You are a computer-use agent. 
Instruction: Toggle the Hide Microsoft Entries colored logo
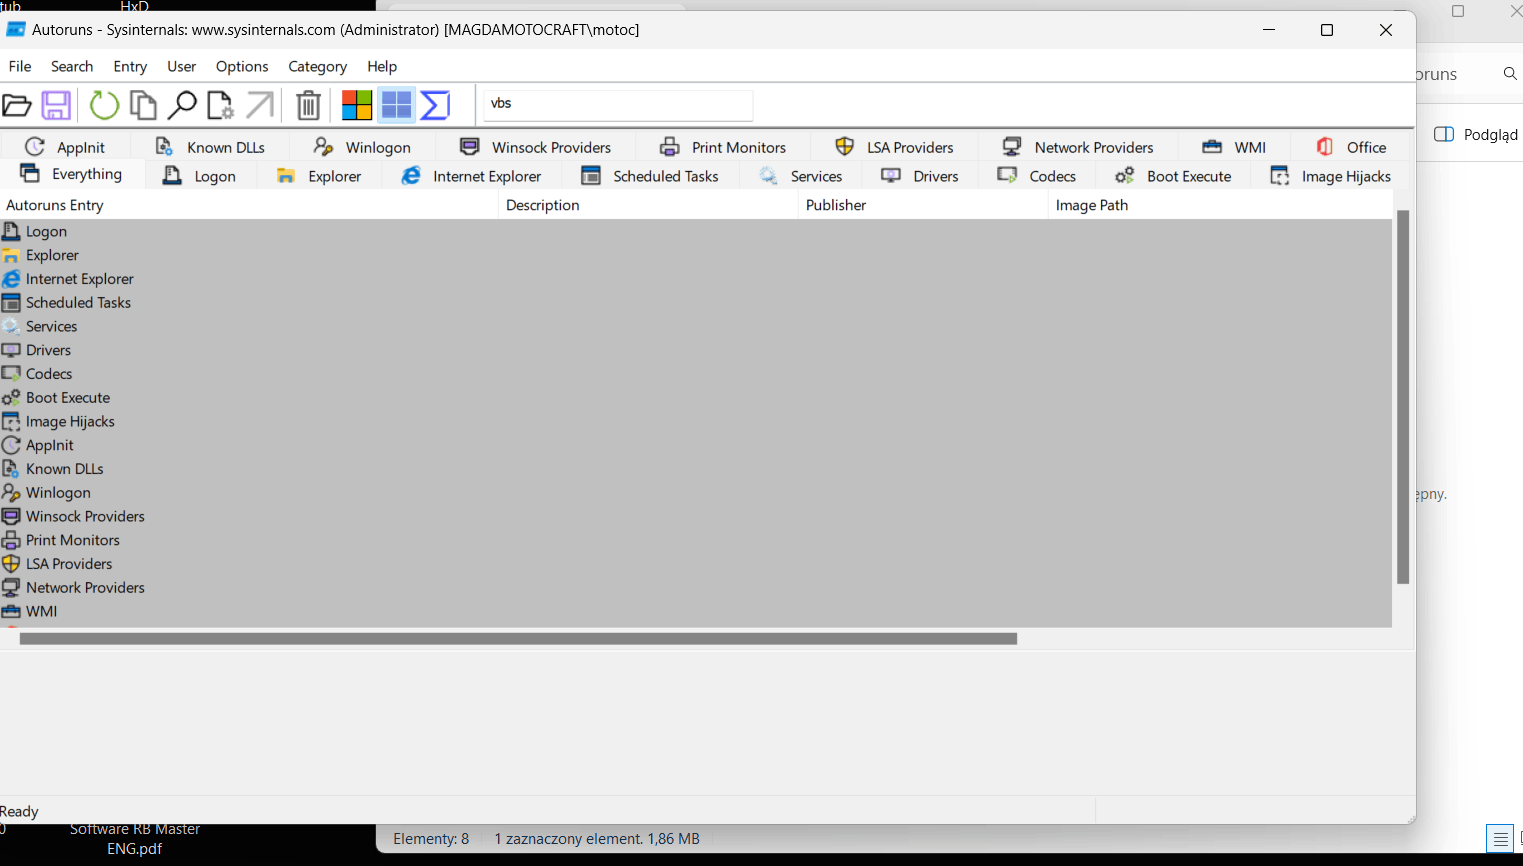(x=357, y=105)
